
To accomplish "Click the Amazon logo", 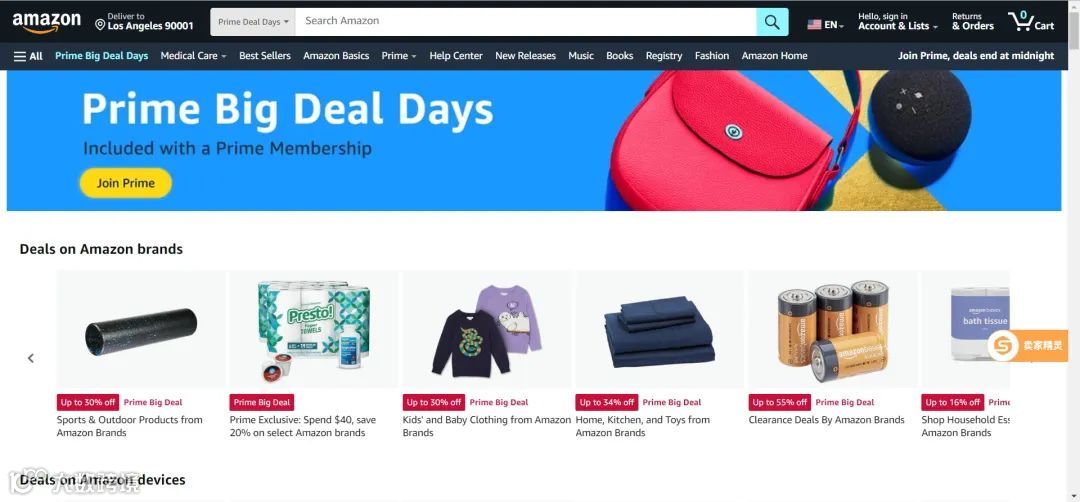I will (46, 22).
